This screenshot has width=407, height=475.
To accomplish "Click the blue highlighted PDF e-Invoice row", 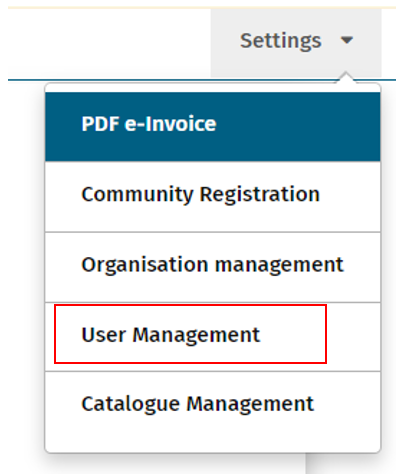I will coord(213,127).
